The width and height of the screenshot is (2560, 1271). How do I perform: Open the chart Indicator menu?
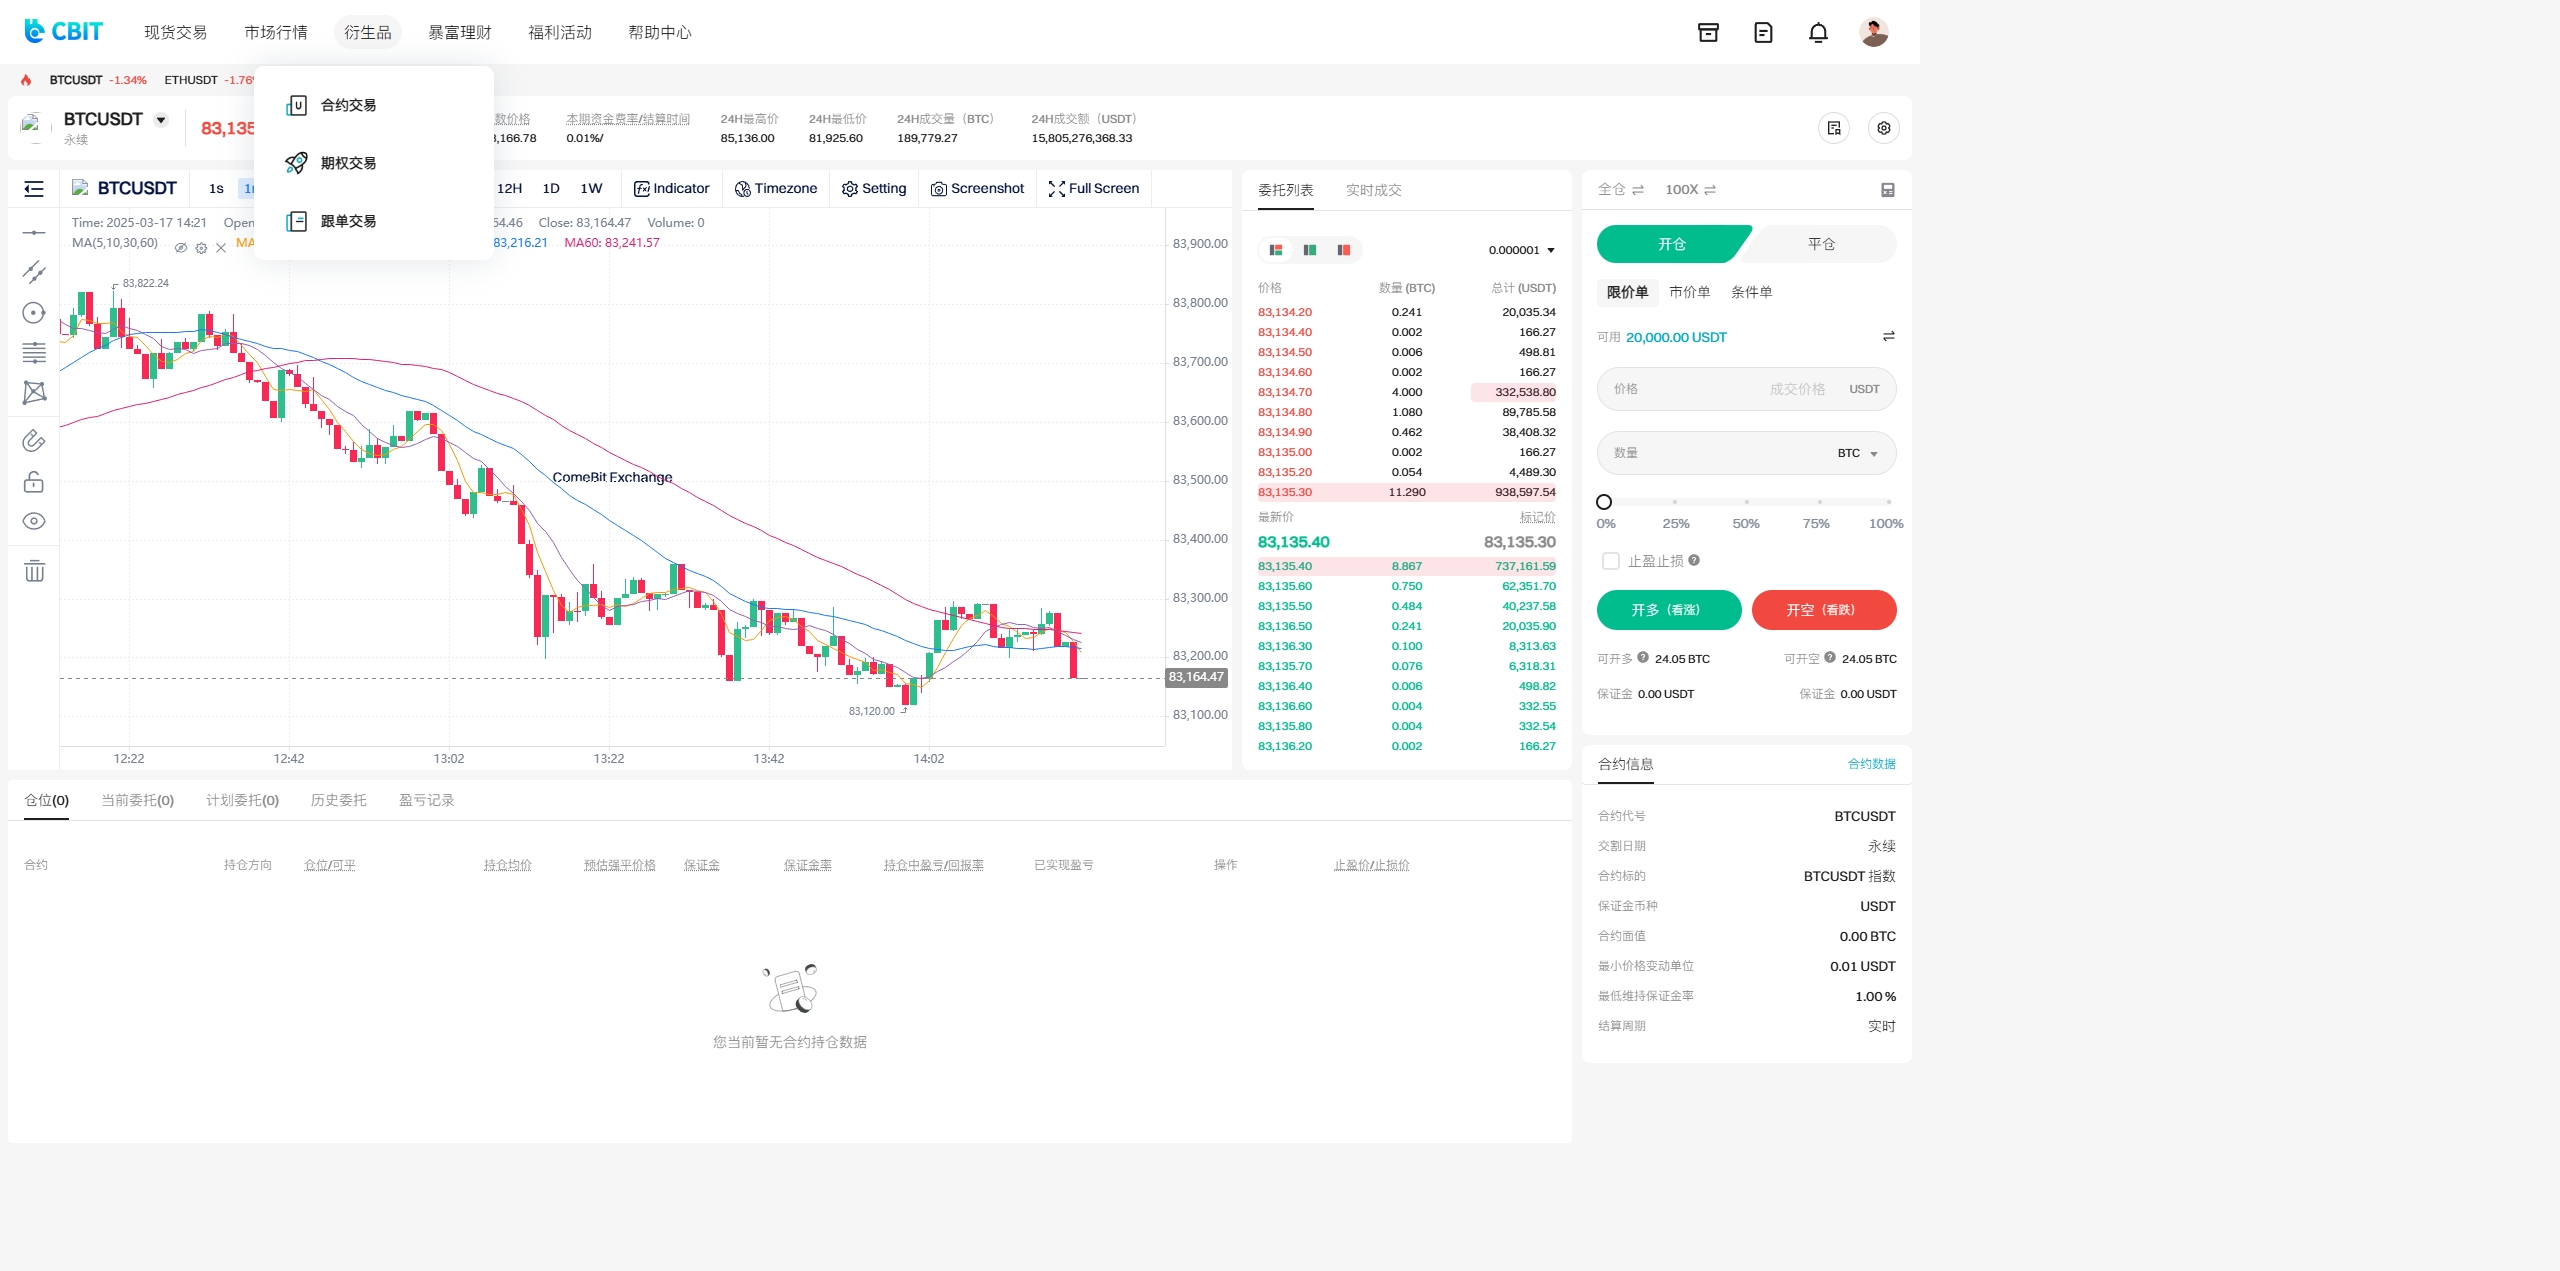tap(671, 188)
